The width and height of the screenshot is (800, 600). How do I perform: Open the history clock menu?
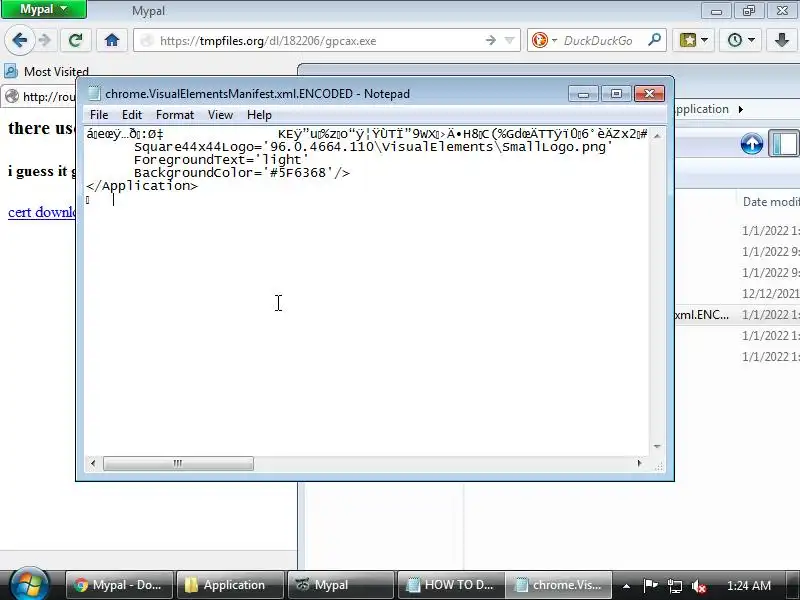click(740, 40)
